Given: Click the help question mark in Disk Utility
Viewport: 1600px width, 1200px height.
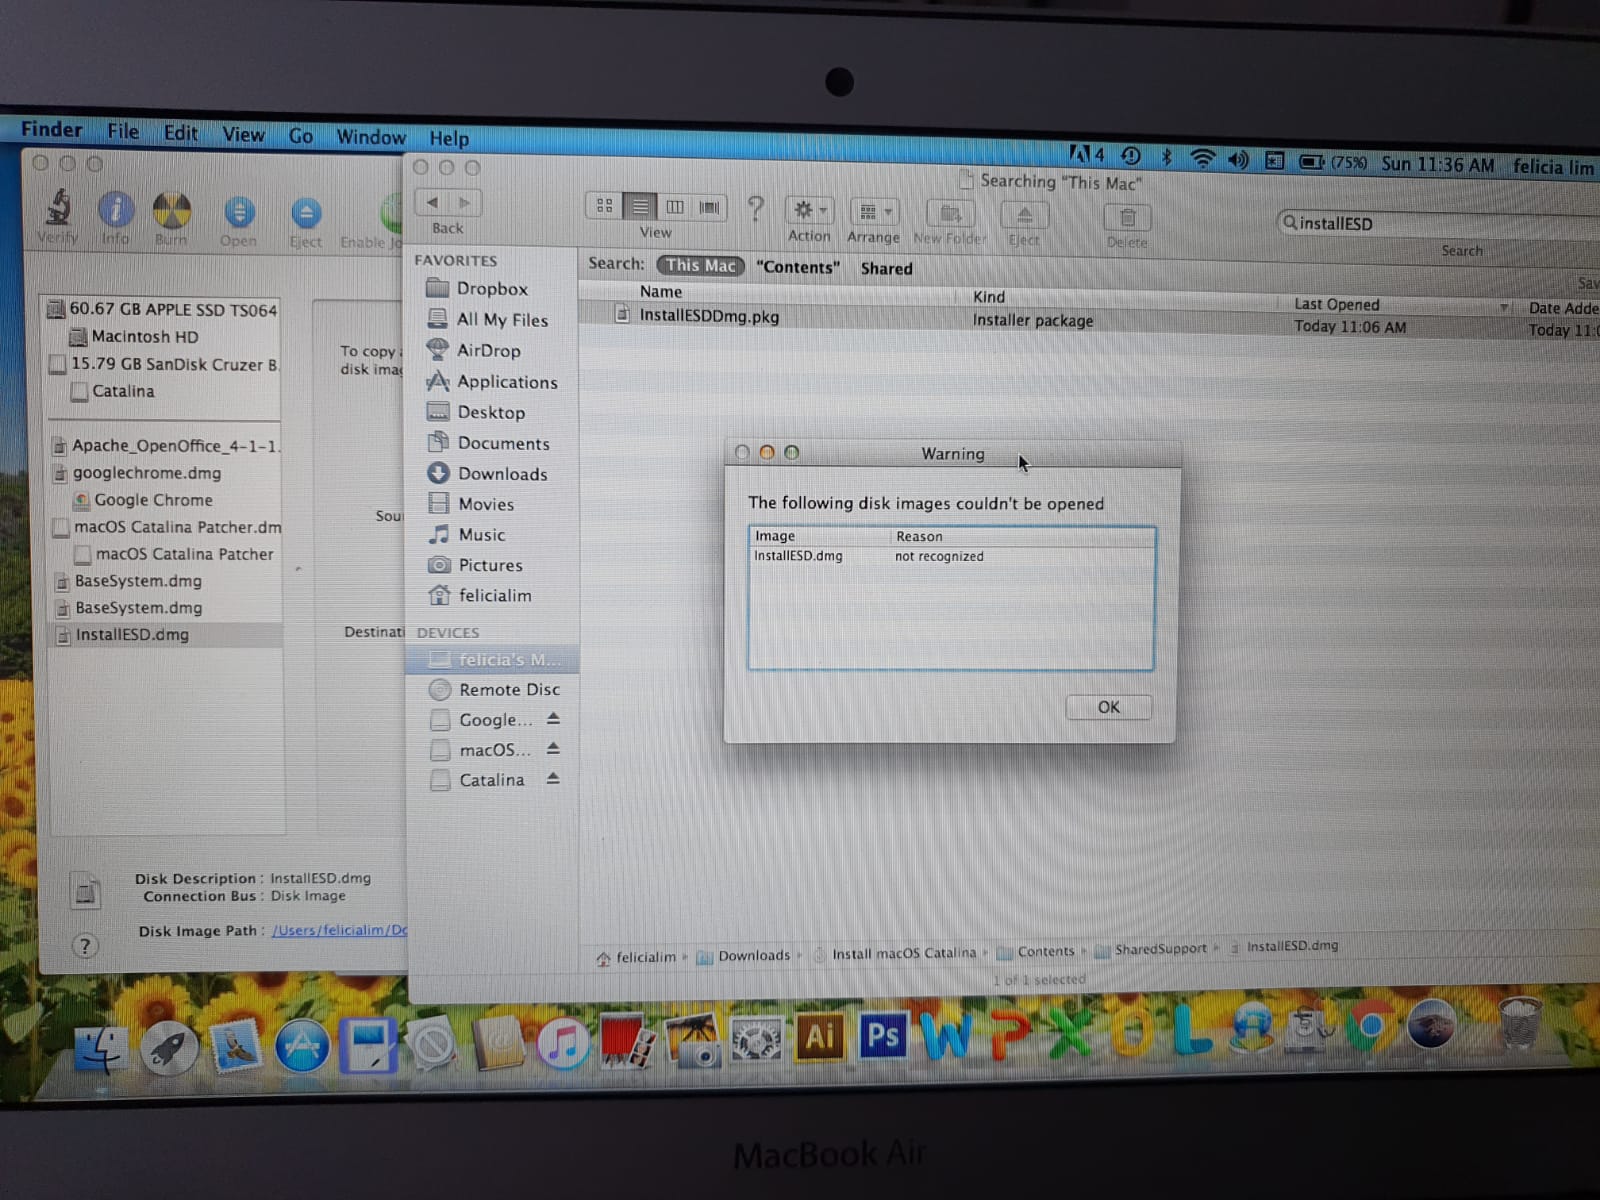Looking at the screenshot, I should tap(85, 946).
